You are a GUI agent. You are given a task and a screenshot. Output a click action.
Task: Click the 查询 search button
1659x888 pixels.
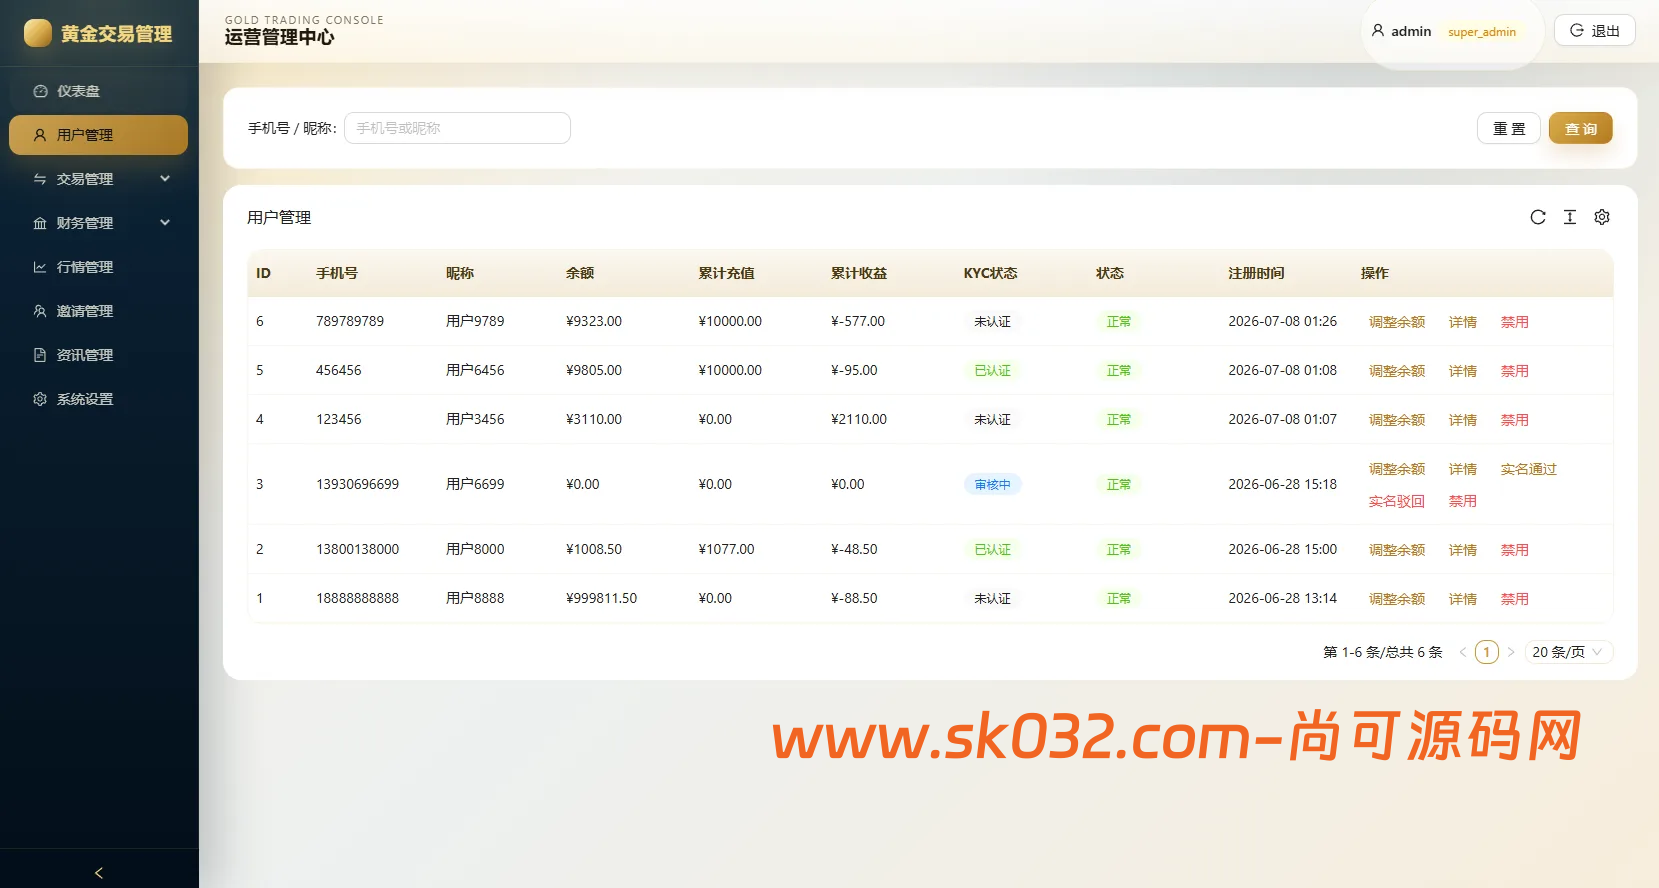[x=1580, y=128]
